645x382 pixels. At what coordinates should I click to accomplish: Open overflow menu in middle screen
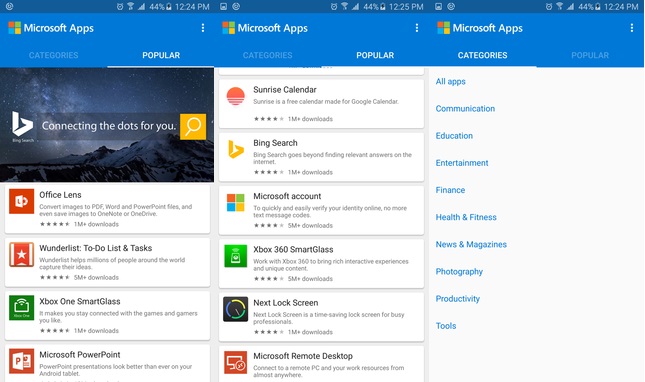(417, 28)
